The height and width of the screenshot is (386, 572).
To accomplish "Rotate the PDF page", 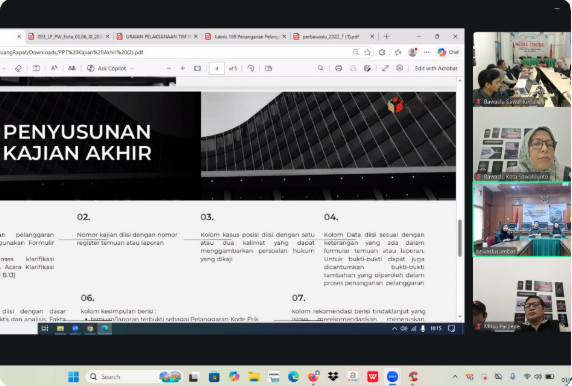I will pos(251,68).
